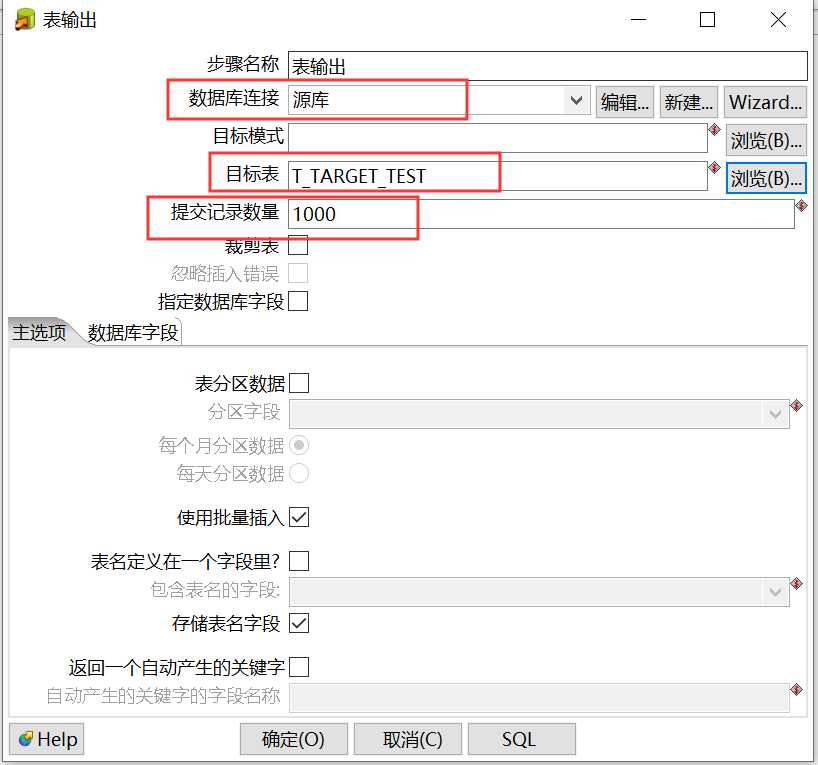Viewport: 818px width, 765px height.
Task: Switch to the 主选项 tab
Action: [x=39, y=332]
